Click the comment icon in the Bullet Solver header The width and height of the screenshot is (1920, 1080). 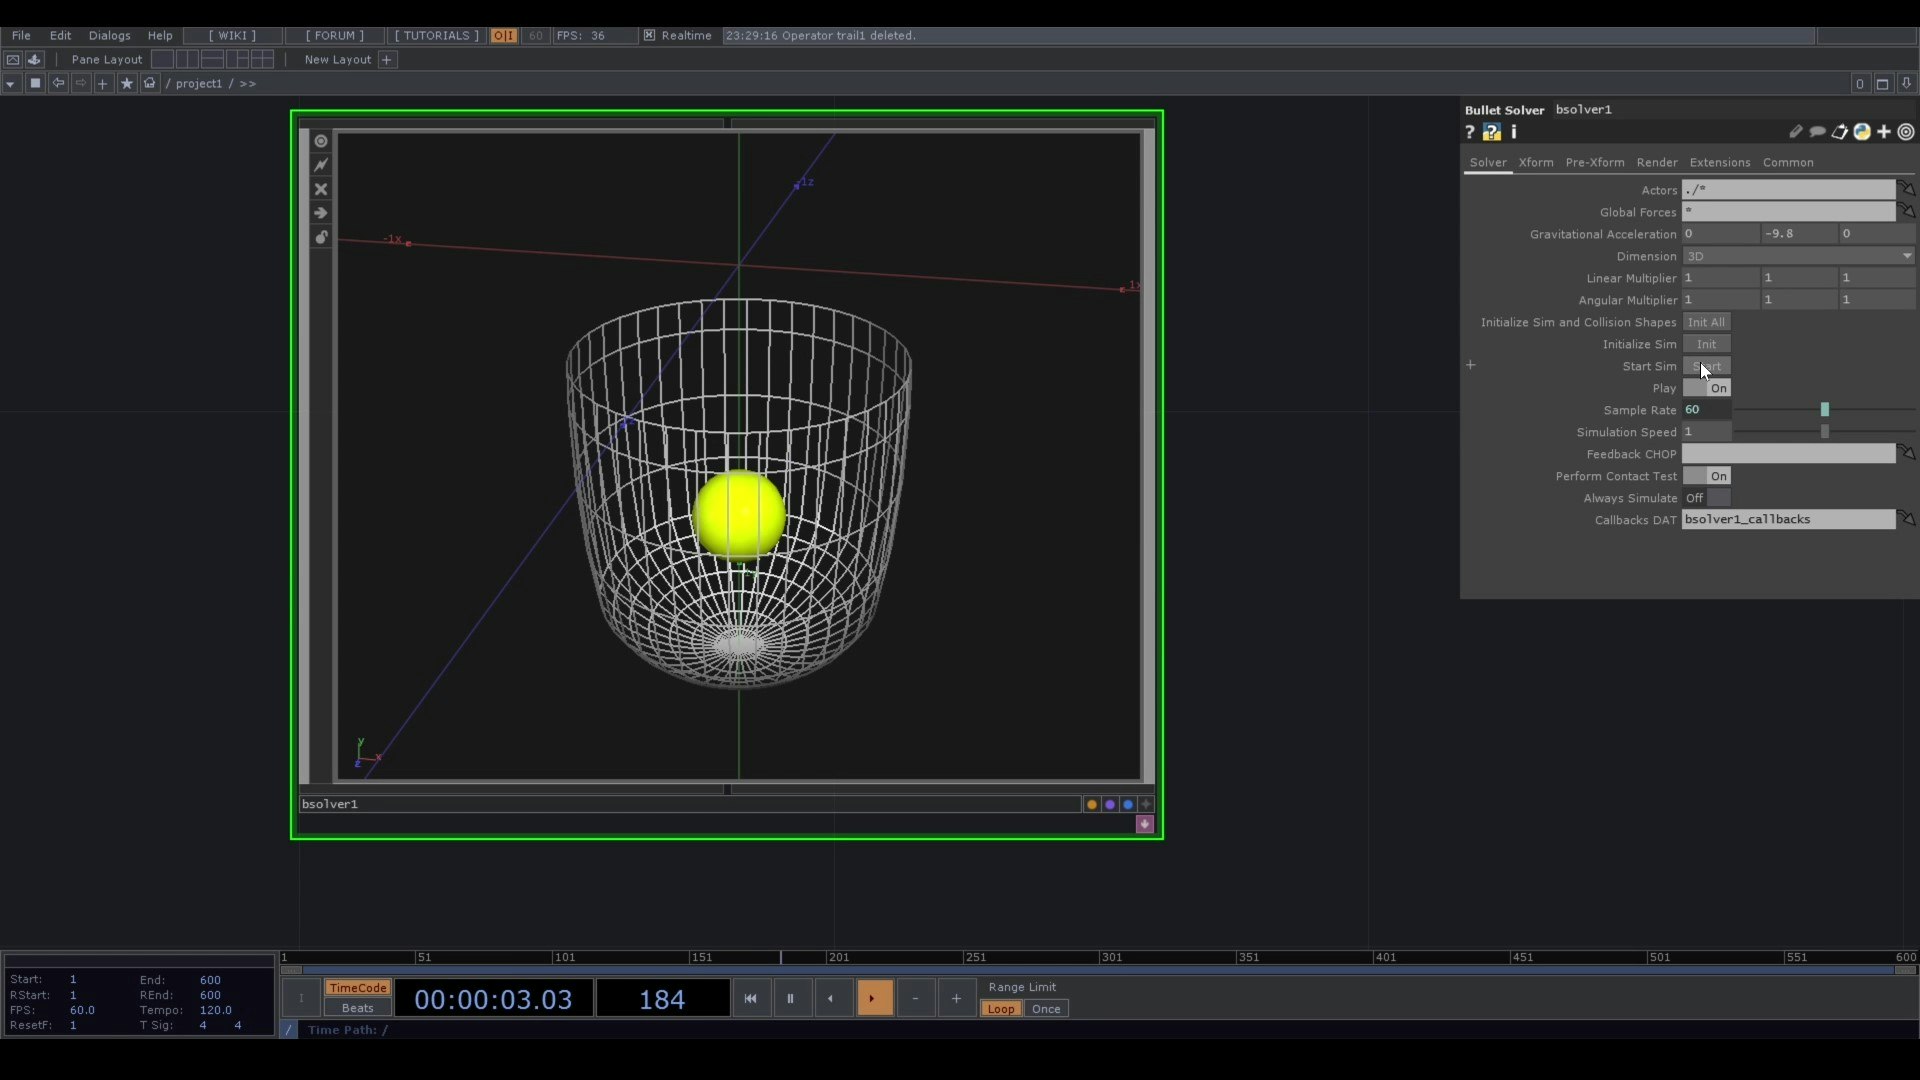[x=1818, y=132]
